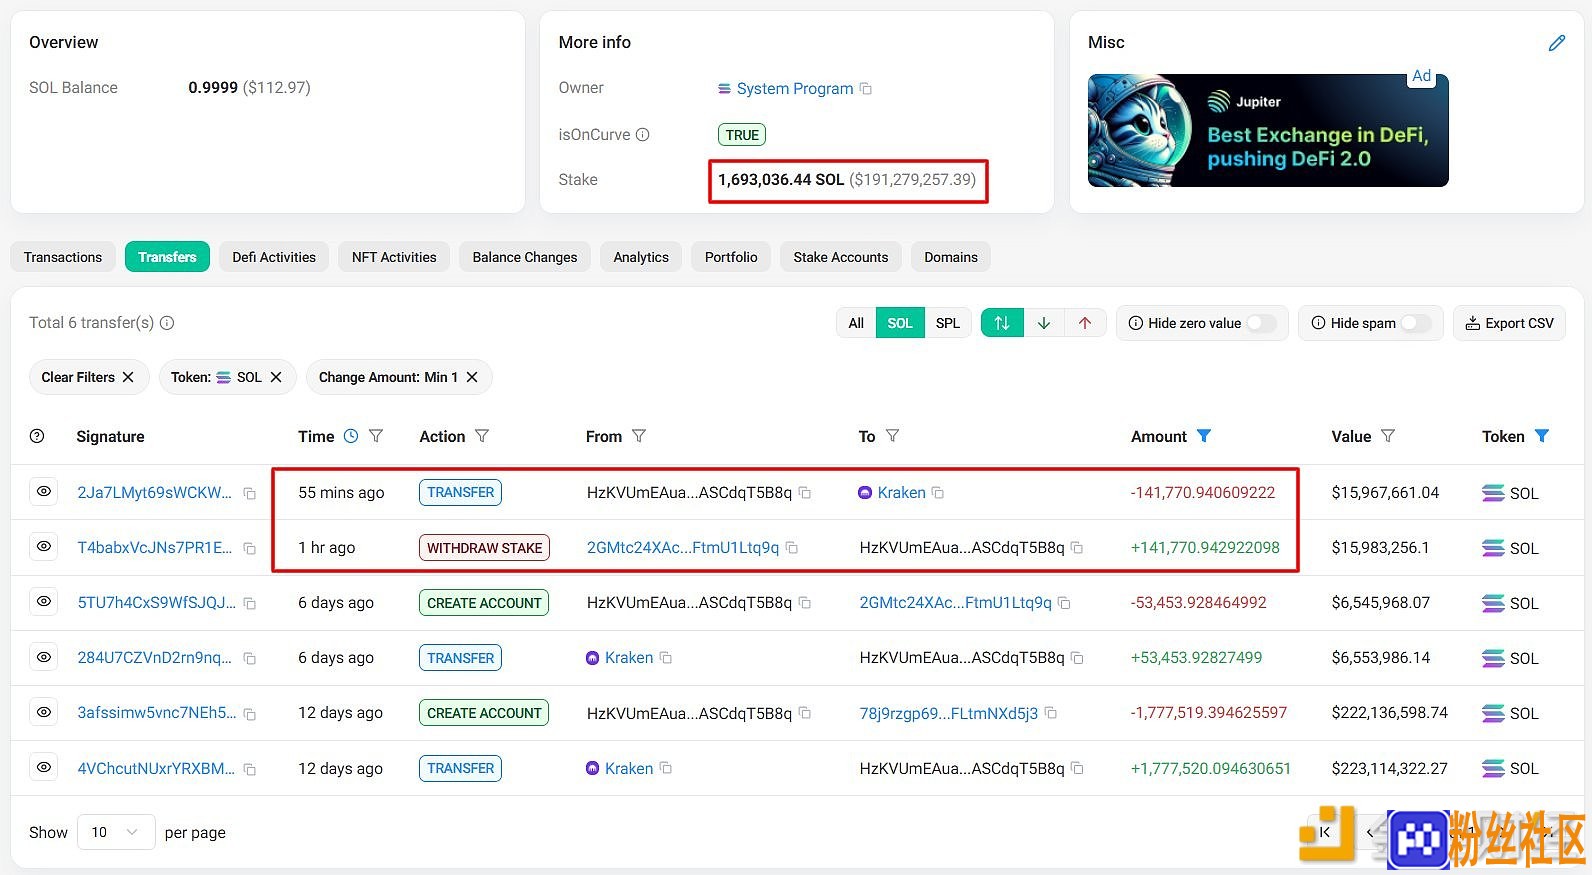Image resolution: width=1592 pixels, height=875 pixels.
Task: Click the clock icon beside Time column
Action: 351,436
